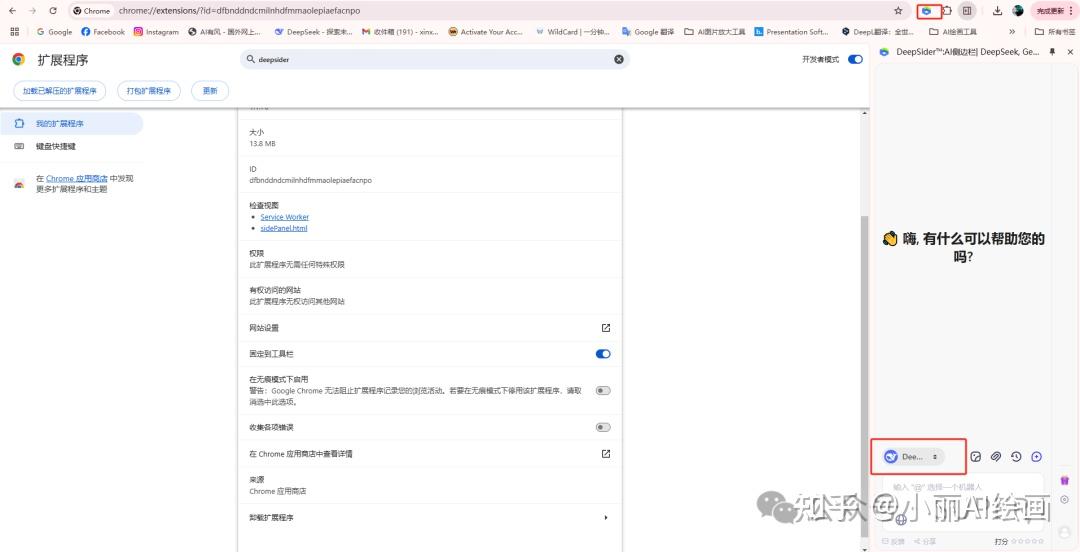The height and width of the screenshot is (552, 1080).
Task: Expand 卸载扩展程序 remove extension arrow
Action: click(x=605, y=518)
